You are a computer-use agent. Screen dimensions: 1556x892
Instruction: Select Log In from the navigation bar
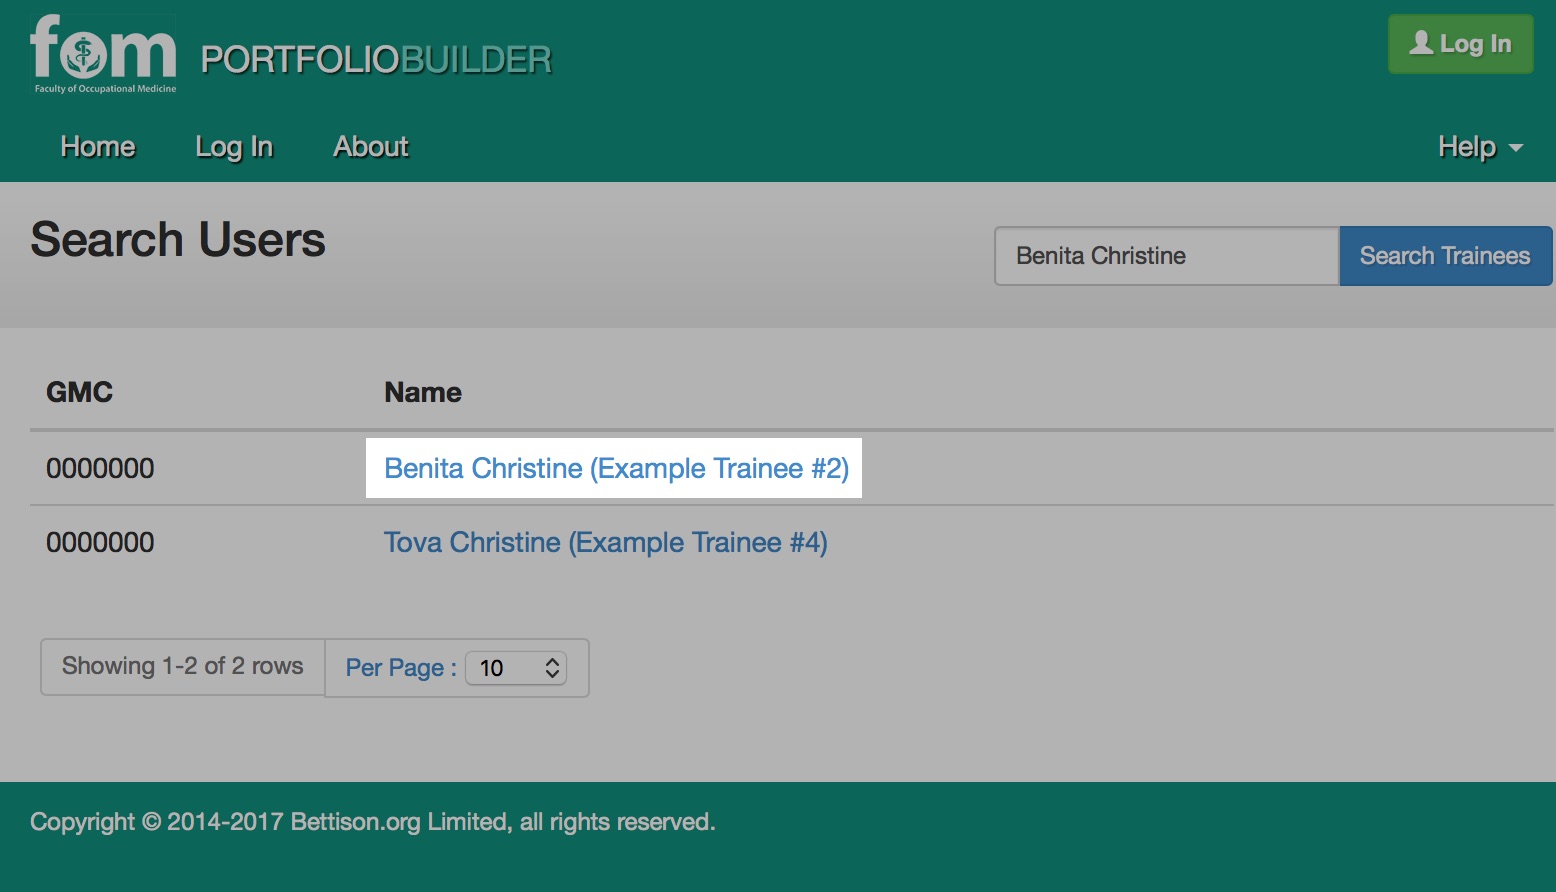pyautogui.click(x=234, y=146)
